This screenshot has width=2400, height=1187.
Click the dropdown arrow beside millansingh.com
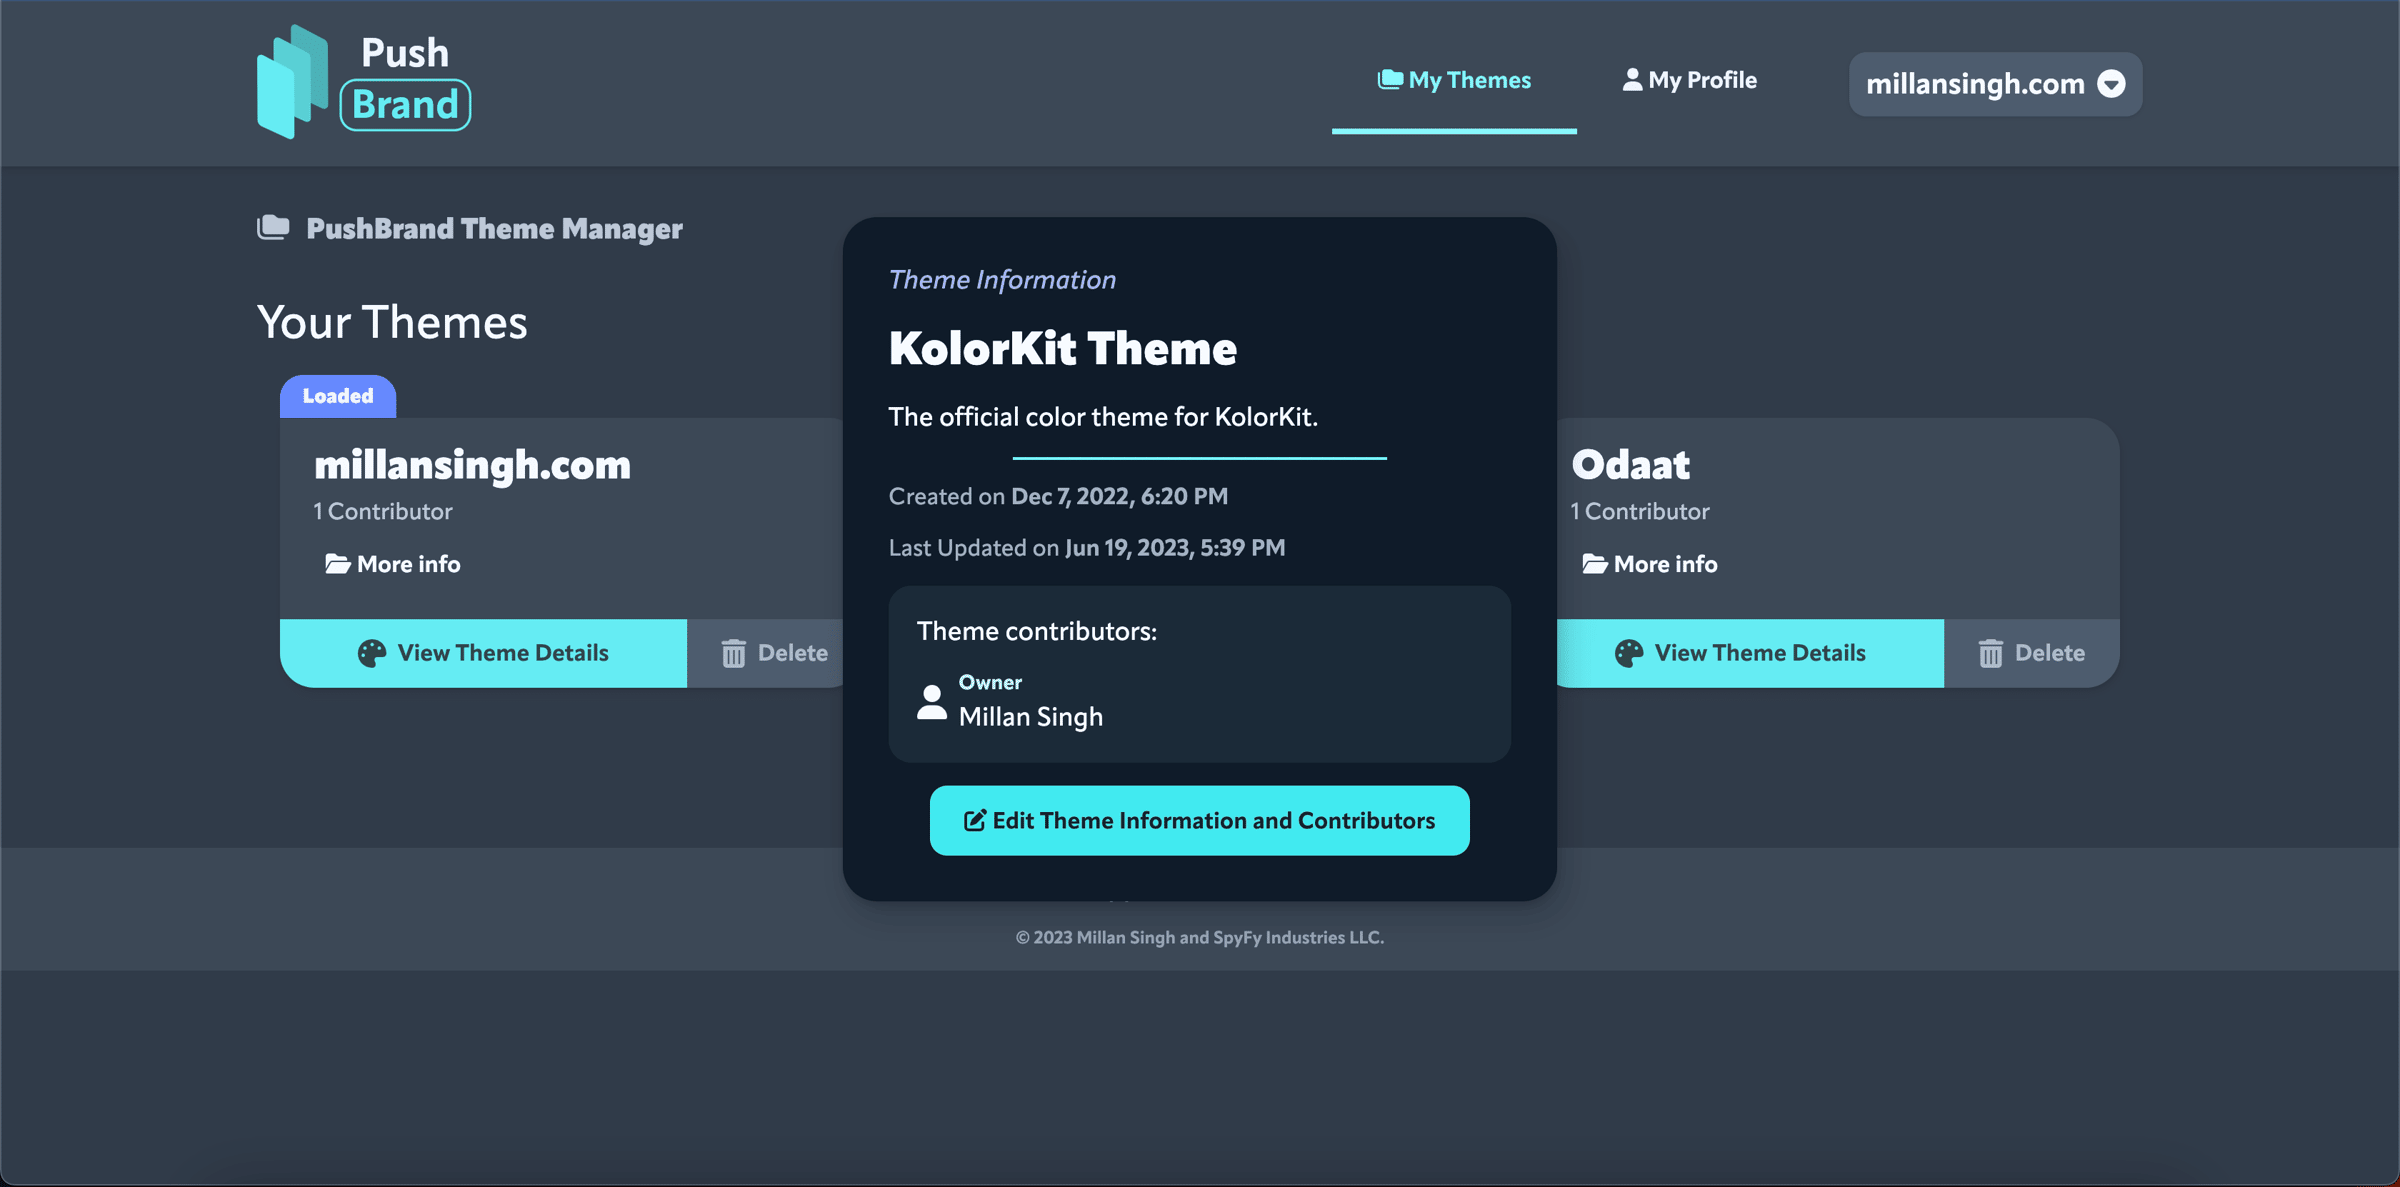tap(2111, 84)
